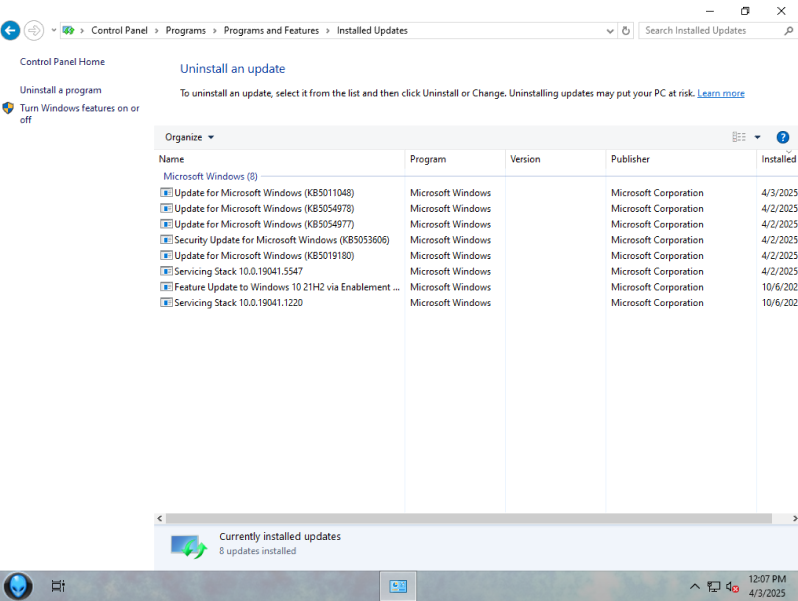Sort by the Publisher column header
This screenshot has height=601, width=798.
pyautogui.click(x=681, y=159)
